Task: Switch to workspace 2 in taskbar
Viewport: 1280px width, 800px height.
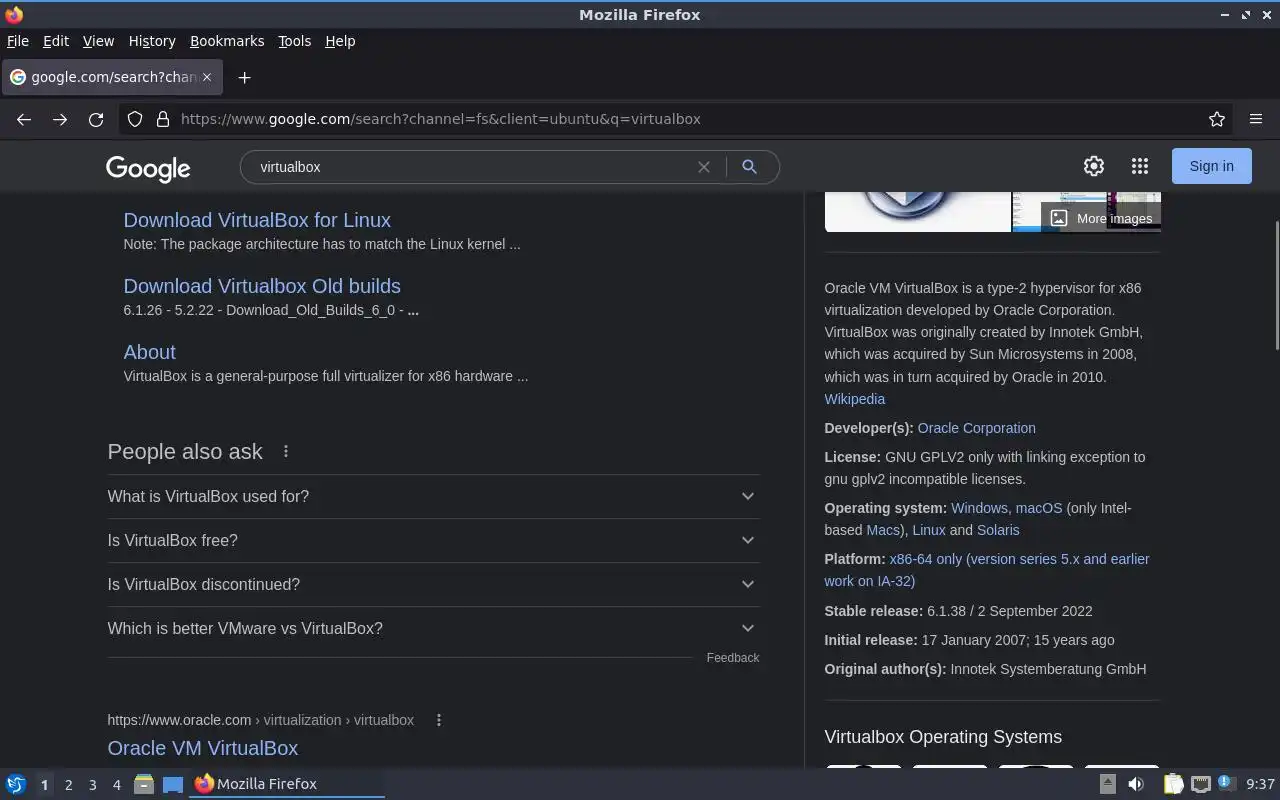Action: 68,785
